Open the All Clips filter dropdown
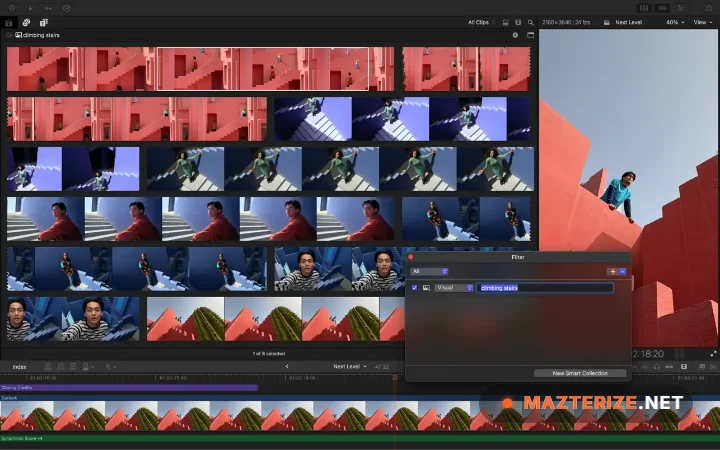 (481, 22)
